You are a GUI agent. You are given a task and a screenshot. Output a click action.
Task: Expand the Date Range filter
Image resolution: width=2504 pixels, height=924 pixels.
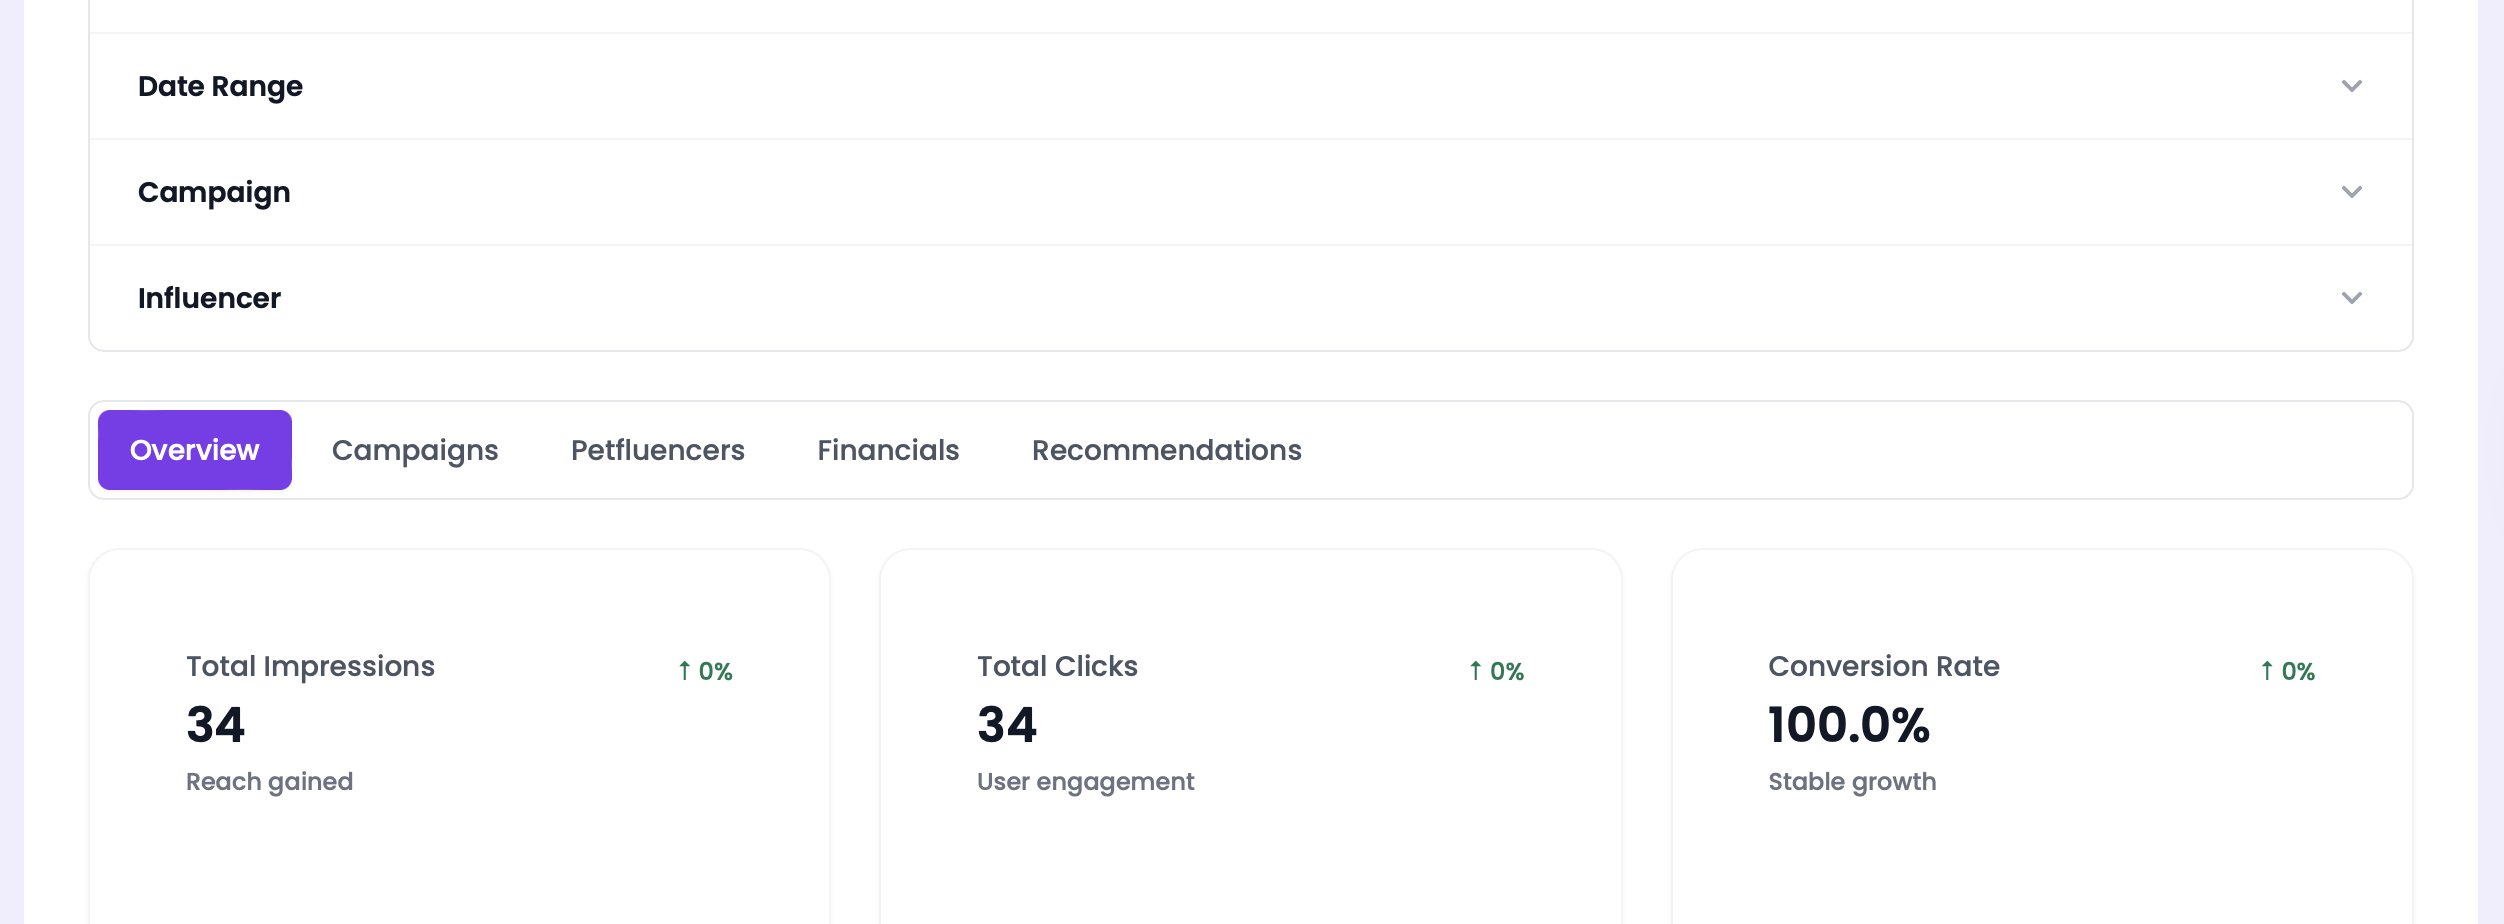click(221, 86)
